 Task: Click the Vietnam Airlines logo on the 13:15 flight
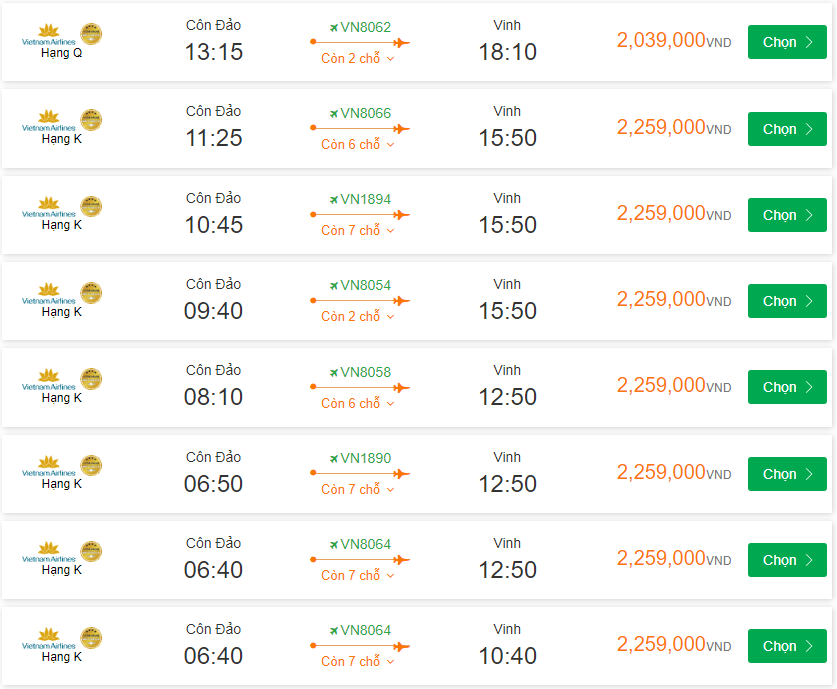pyautogui.click(x=49, y=35)
